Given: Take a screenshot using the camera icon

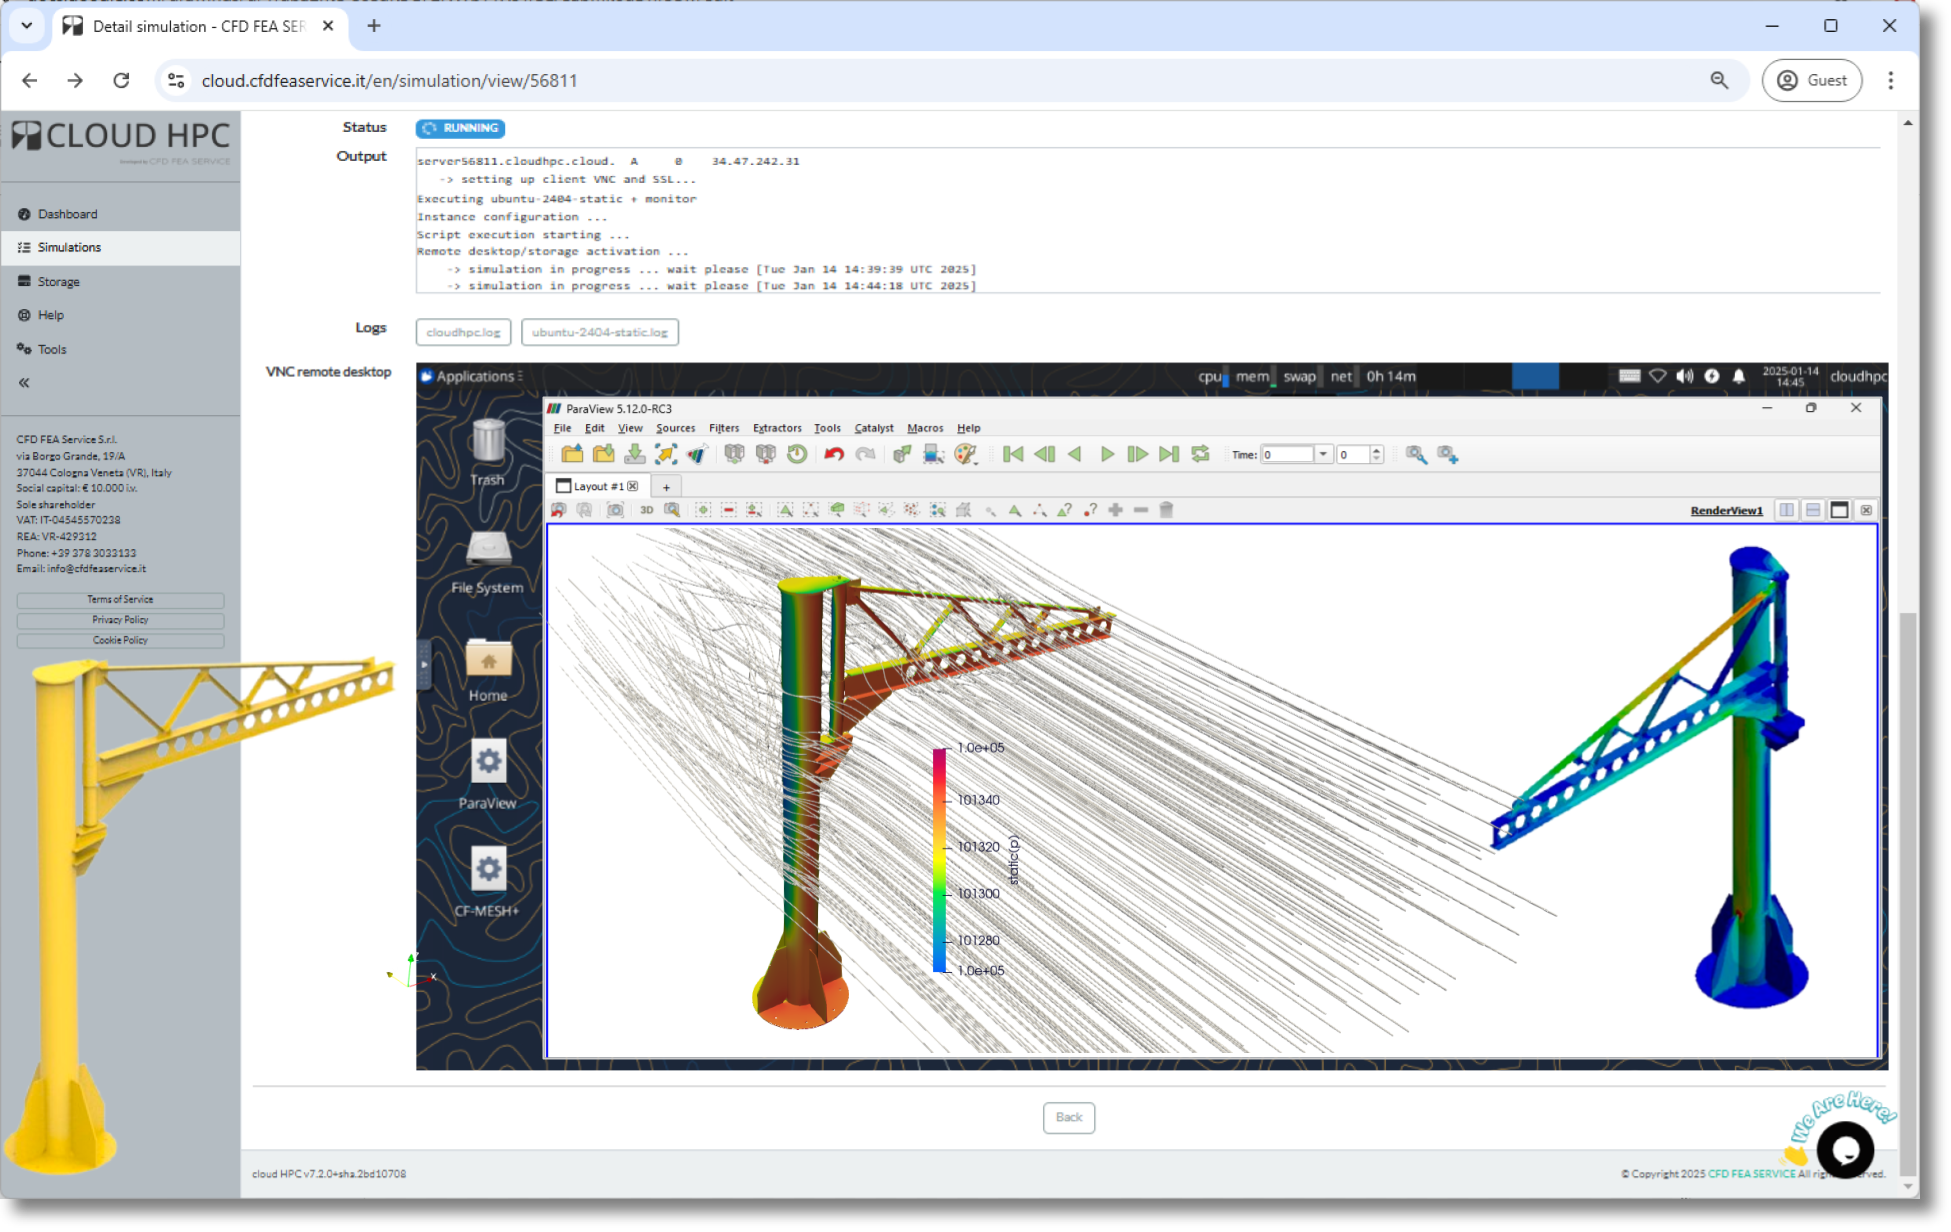Looking at the screenshot, I should tap(615, 510).
